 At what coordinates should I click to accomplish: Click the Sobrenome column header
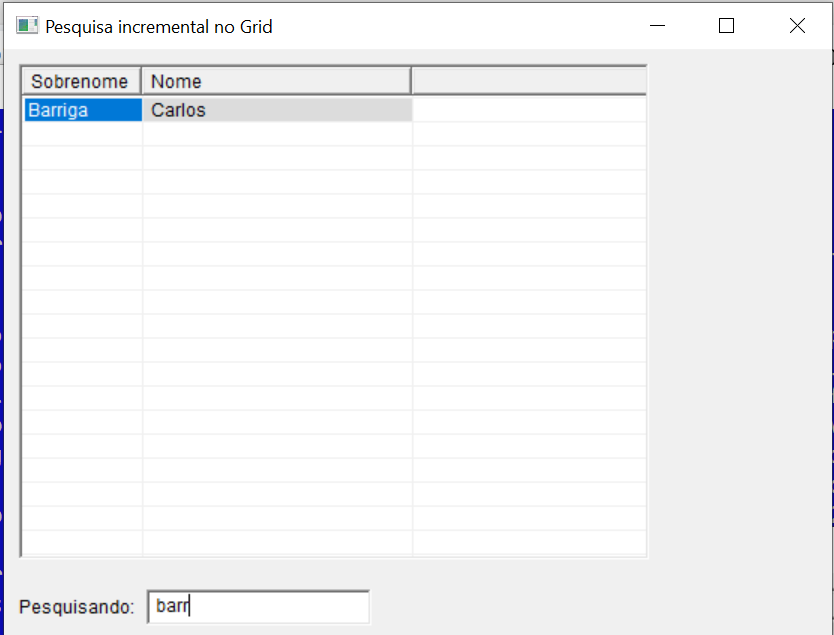tap(80, 81)
